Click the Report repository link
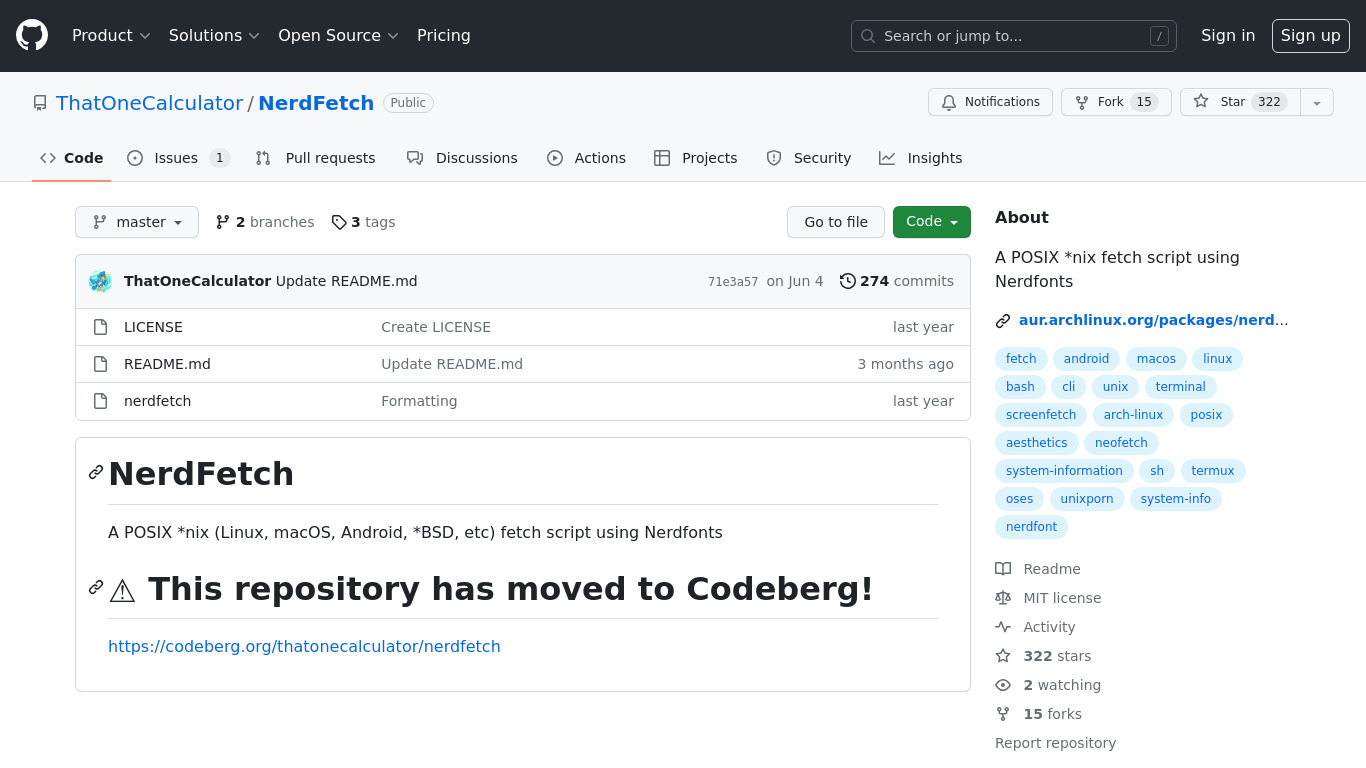 (1055, 743)
